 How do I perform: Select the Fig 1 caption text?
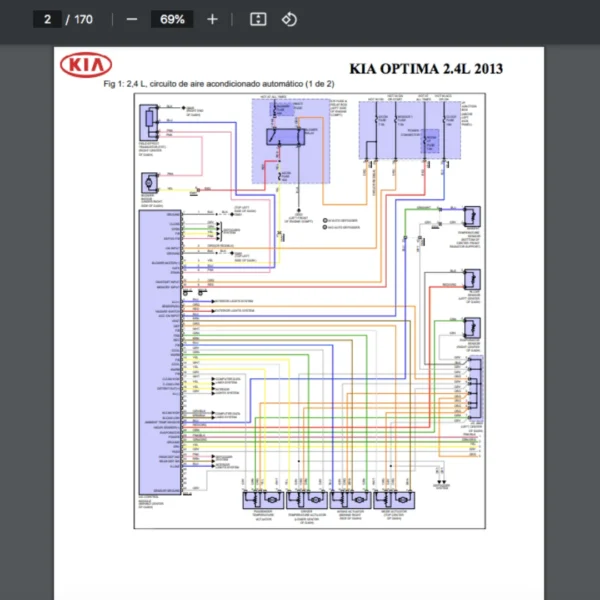[219, 84]
